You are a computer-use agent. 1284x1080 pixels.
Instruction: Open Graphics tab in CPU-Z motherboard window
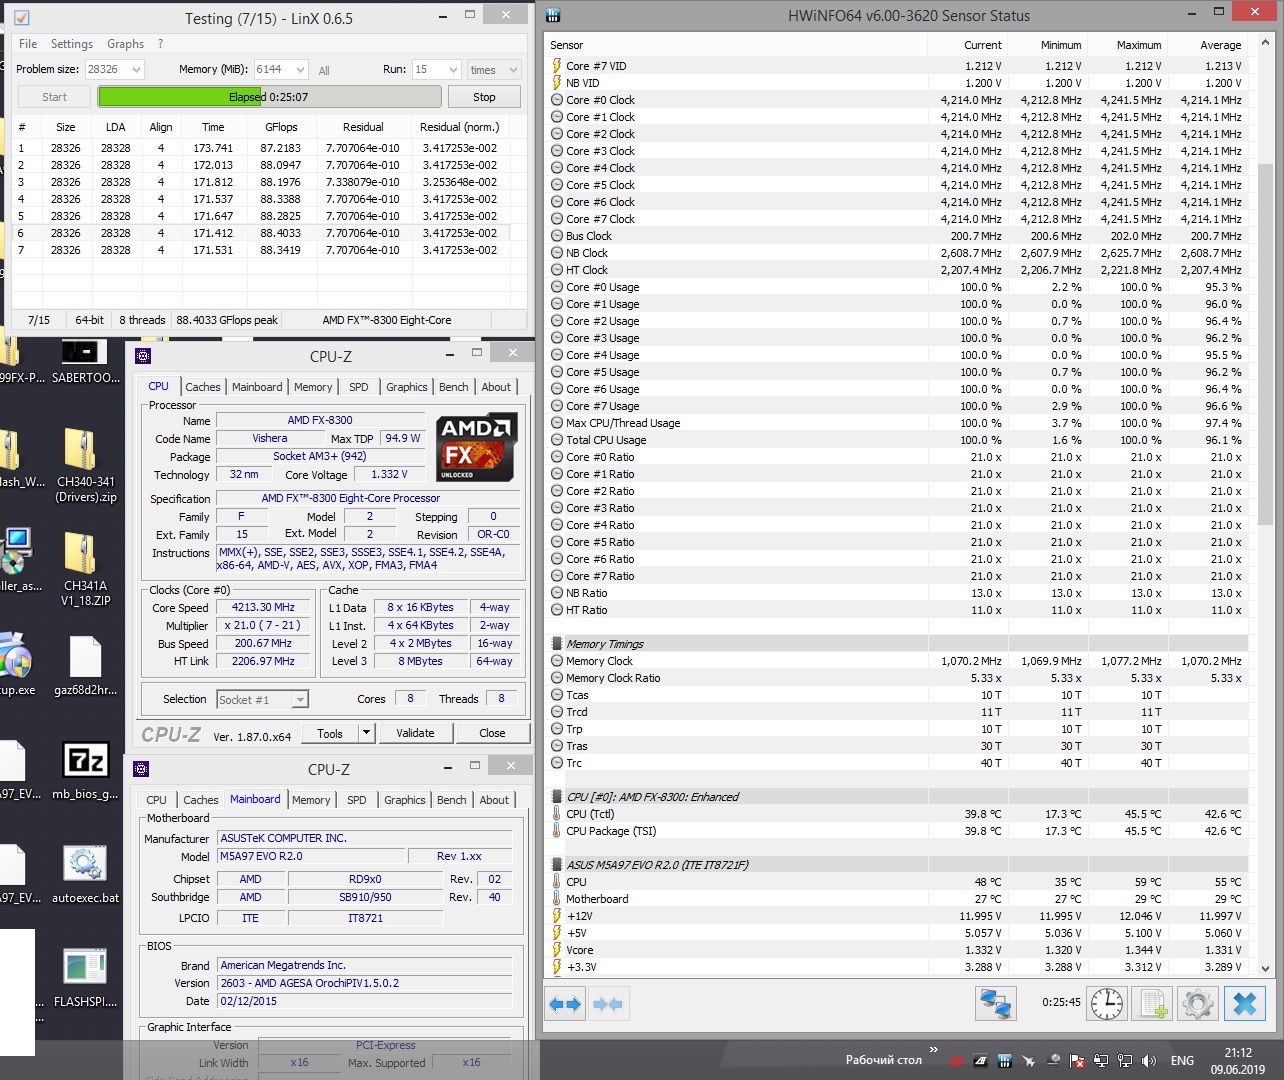405,800
